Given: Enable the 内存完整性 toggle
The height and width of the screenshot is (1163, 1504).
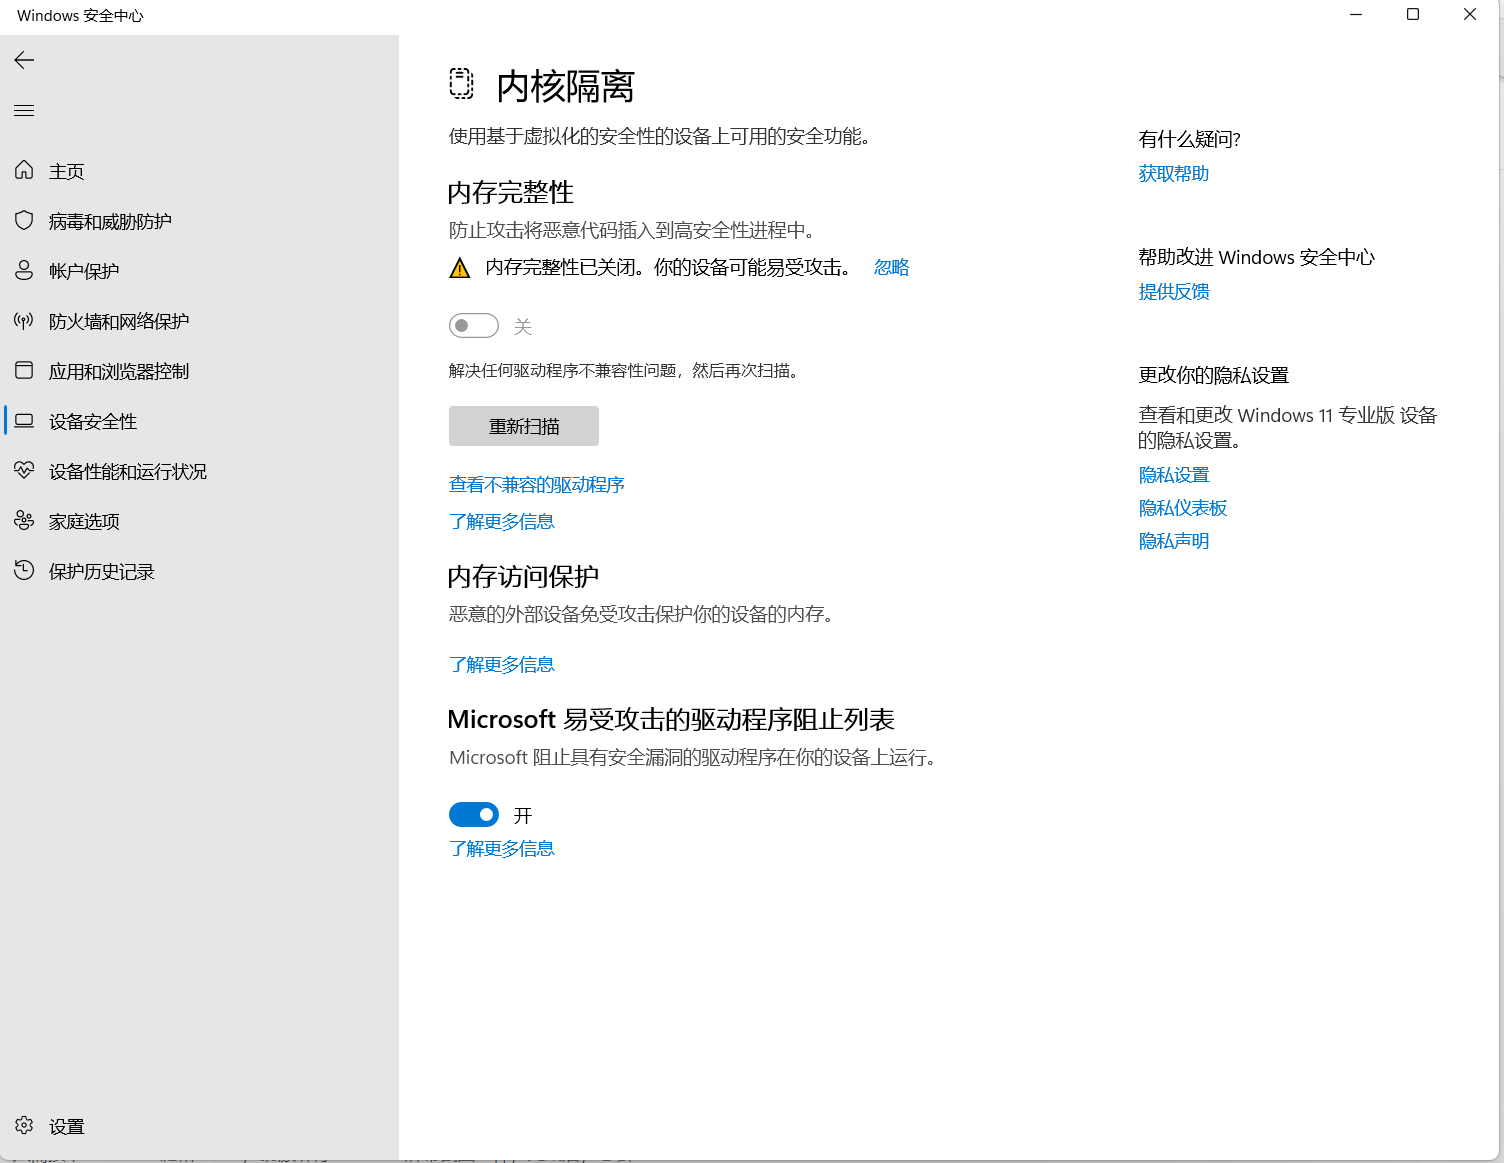Looking at the screenshot, I should [x=473, y=325].
